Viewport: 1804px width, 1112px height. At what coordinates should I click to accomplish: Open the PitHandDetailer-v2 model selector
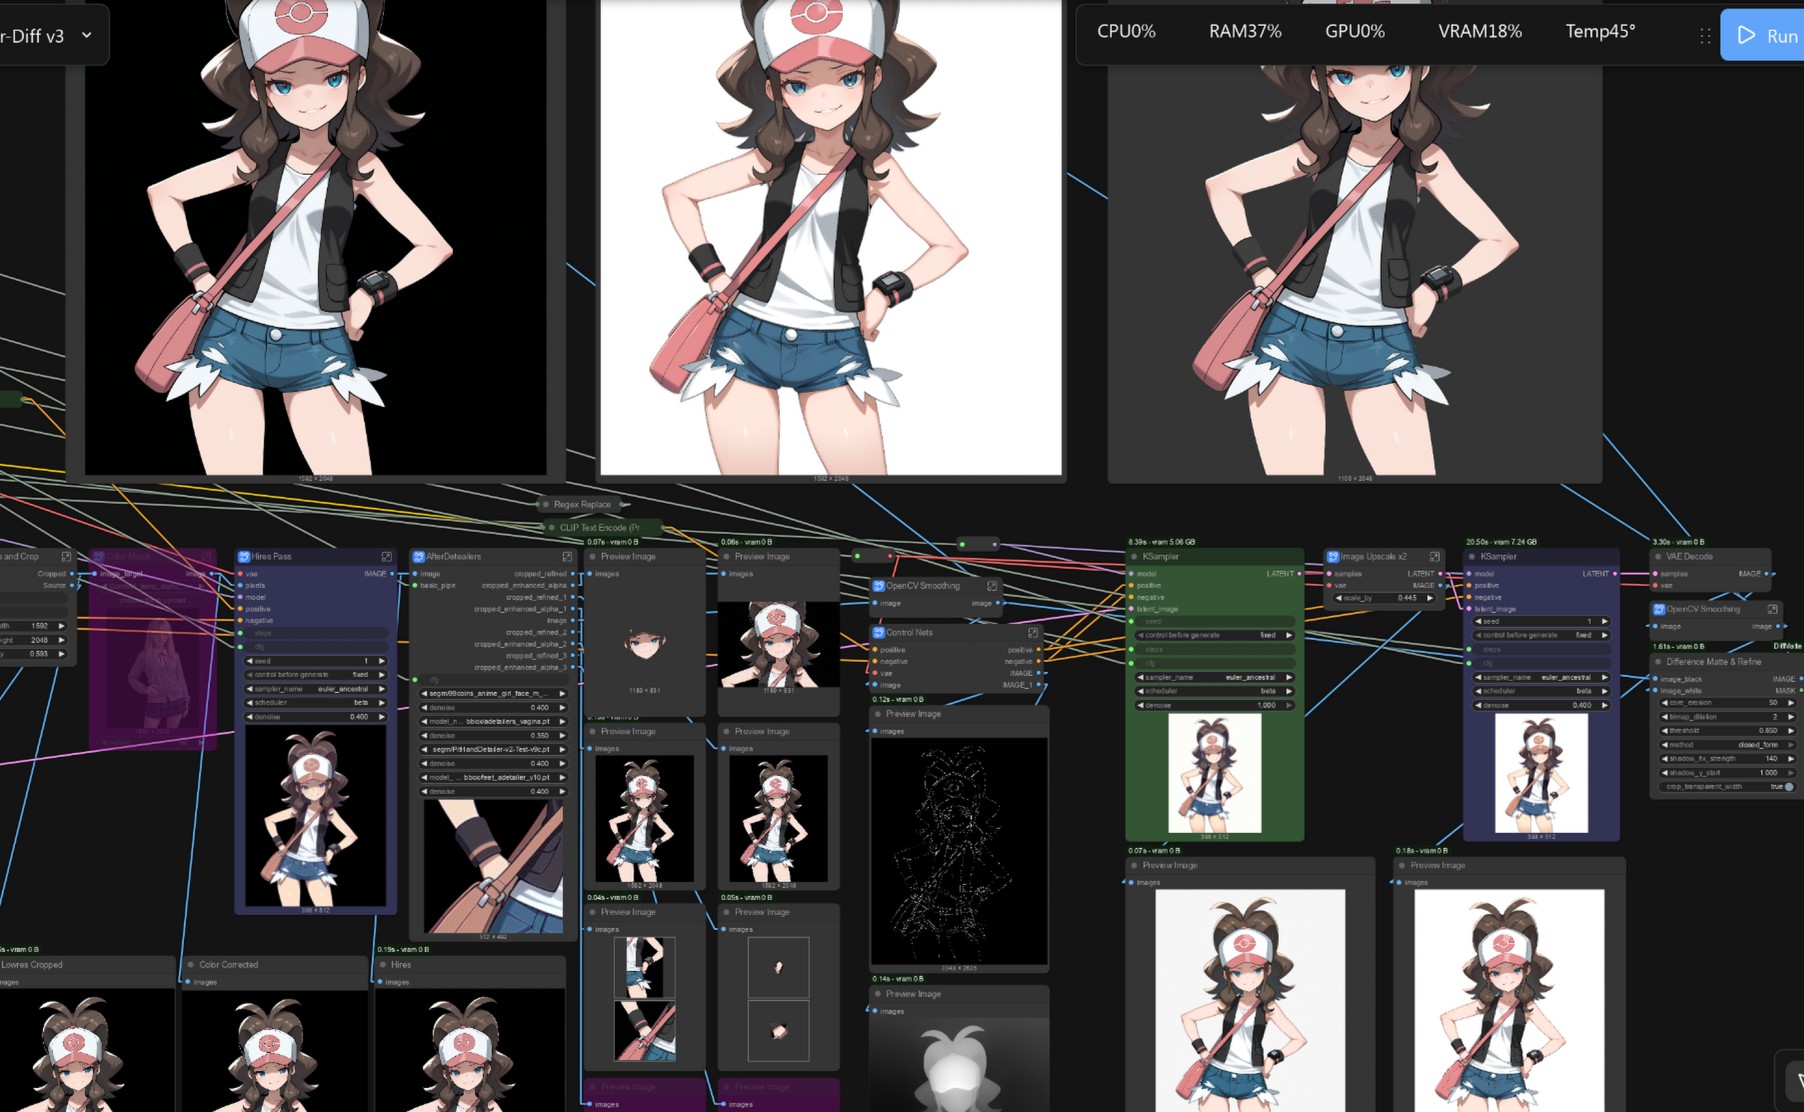click(494, 750)
